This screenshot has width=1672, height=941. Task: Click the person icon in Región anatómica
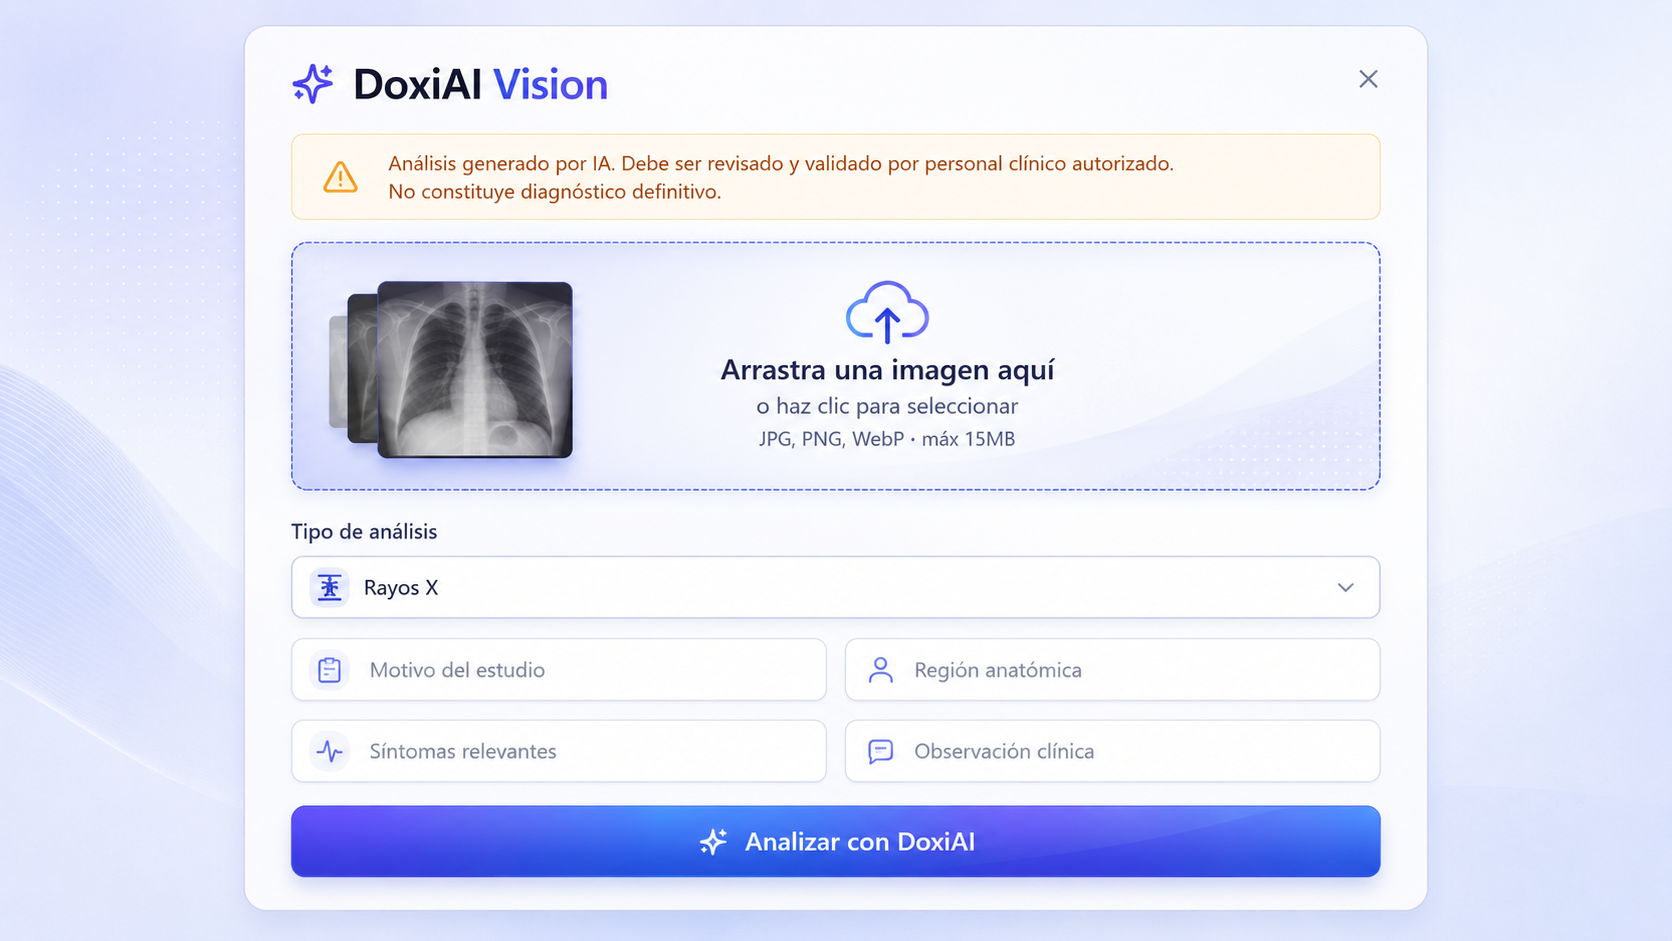(x=880, y=670)
